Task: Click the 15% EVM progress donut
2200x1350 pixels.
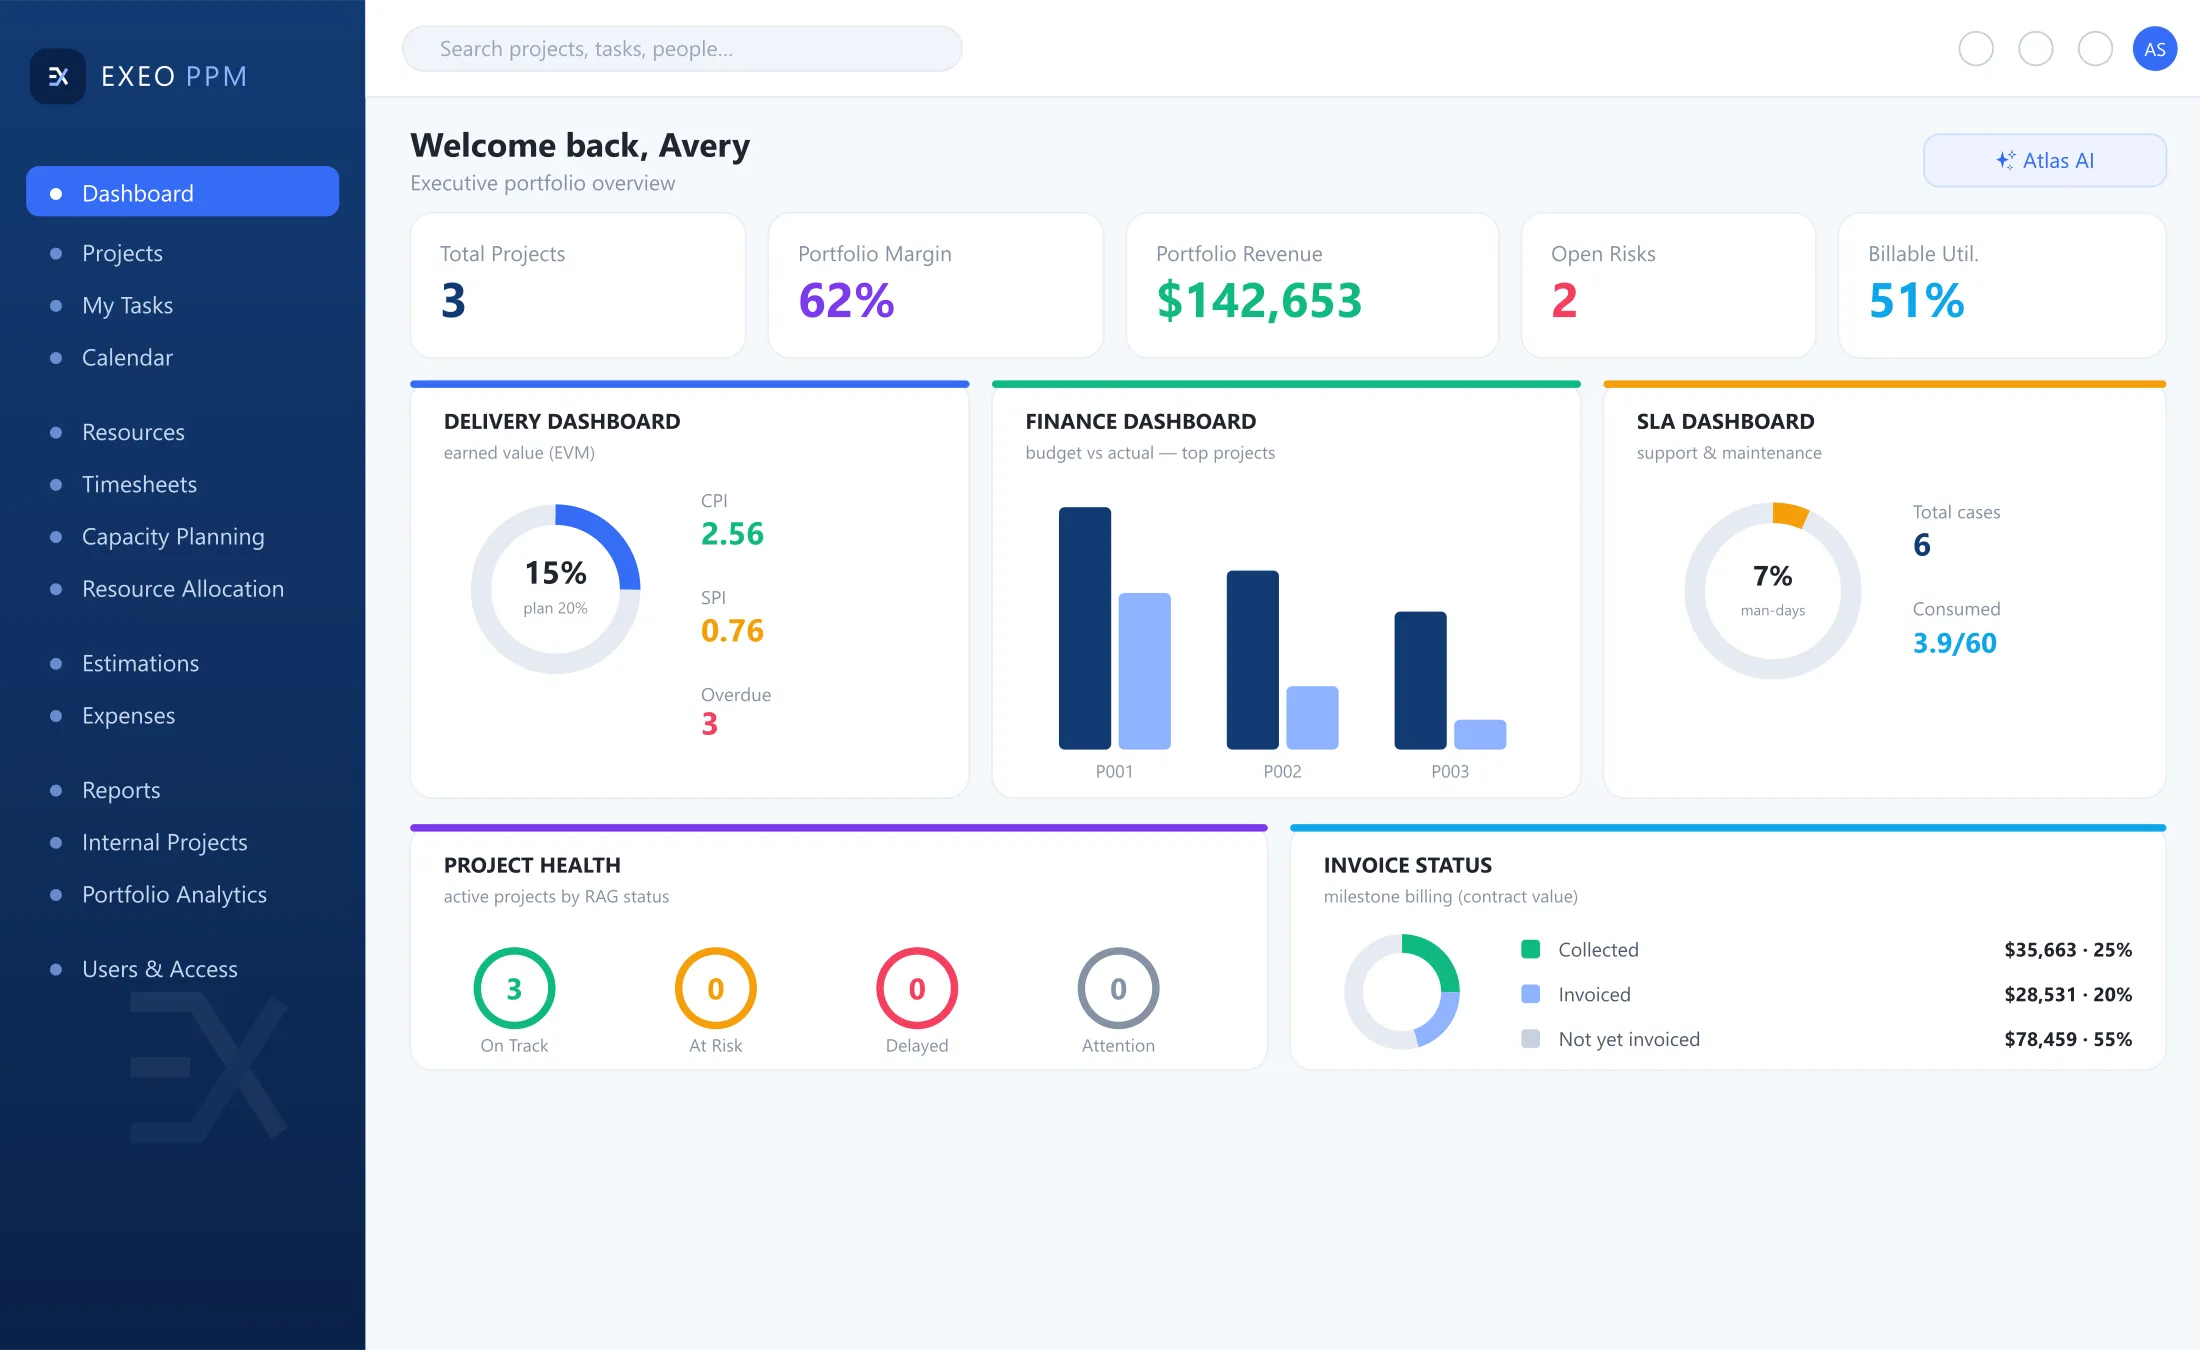Action: pyautogui.click(x=556, y=588)
